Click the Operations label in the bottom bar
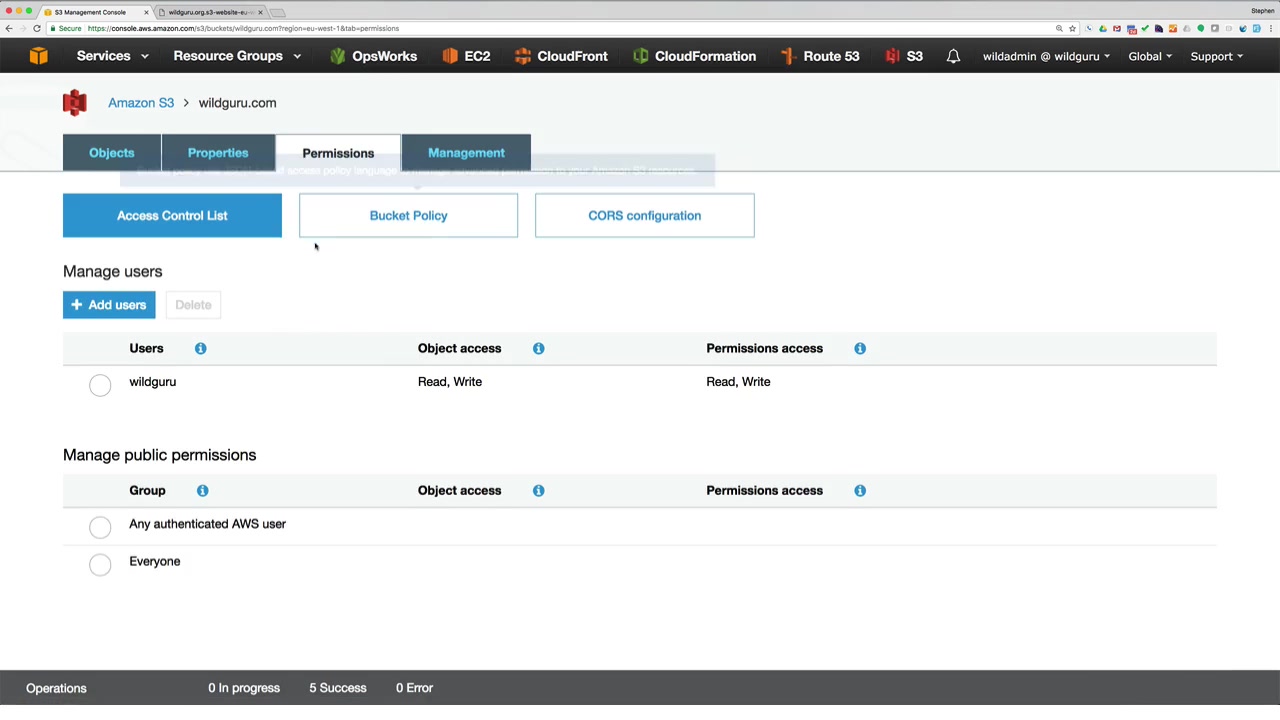The height and width of the screenshot is (720, 1280). click(56, 688)
